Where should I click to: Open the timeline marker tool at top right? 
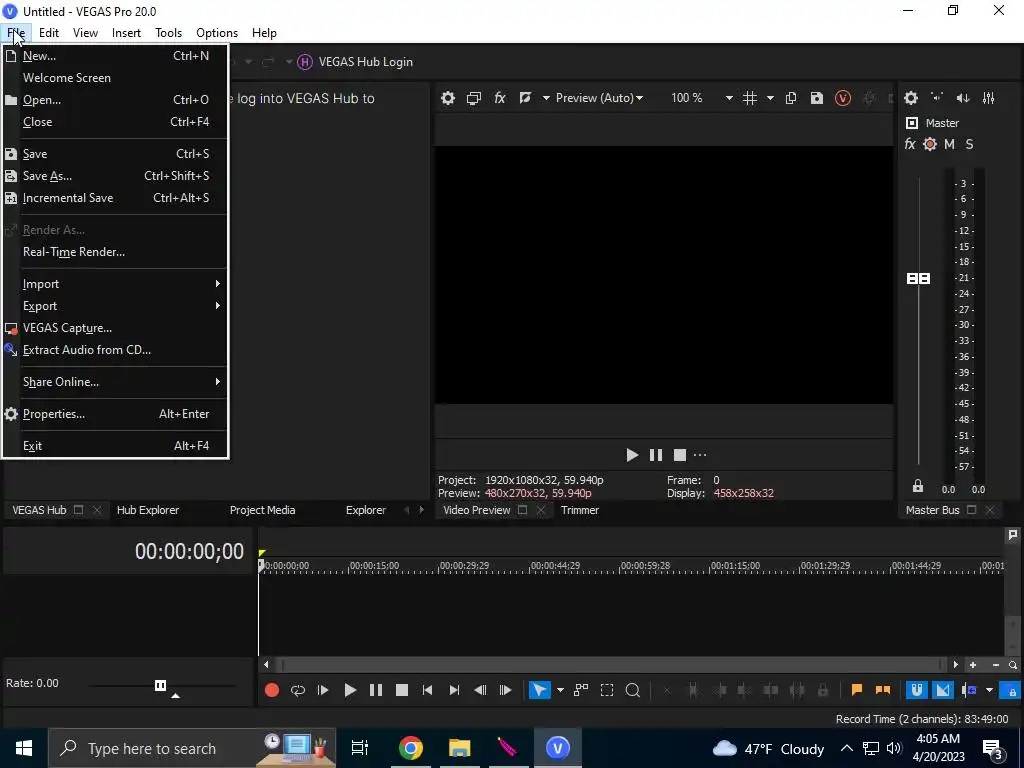pyautogui.click(x=1012, y=535)
